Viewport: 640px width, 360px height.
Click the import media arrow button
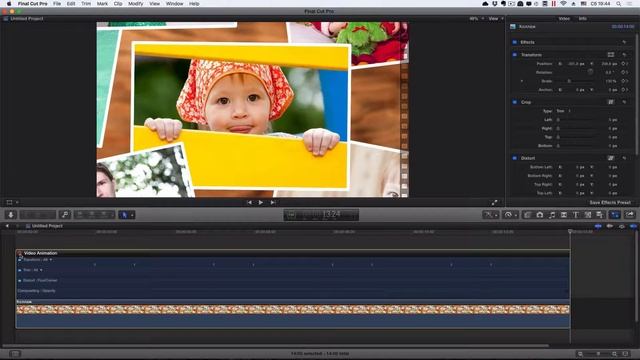[11, 215]
